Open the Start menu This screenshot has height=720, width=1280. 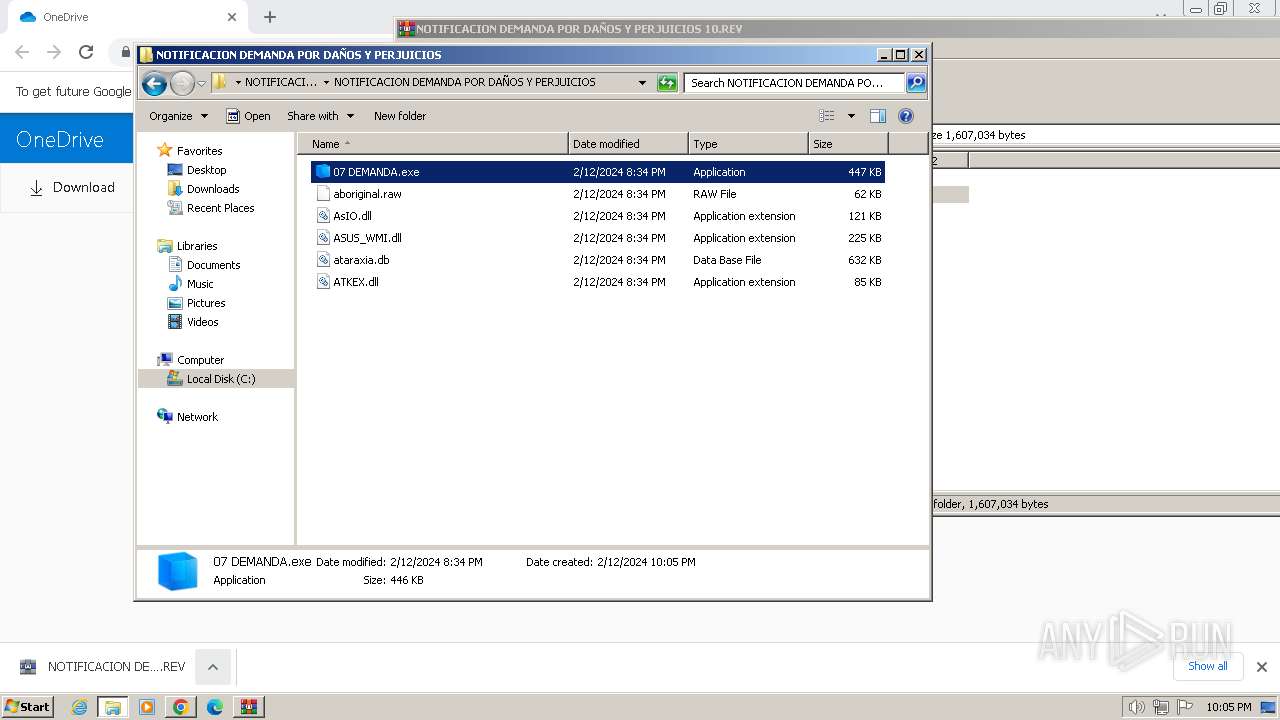pos(28,706)
